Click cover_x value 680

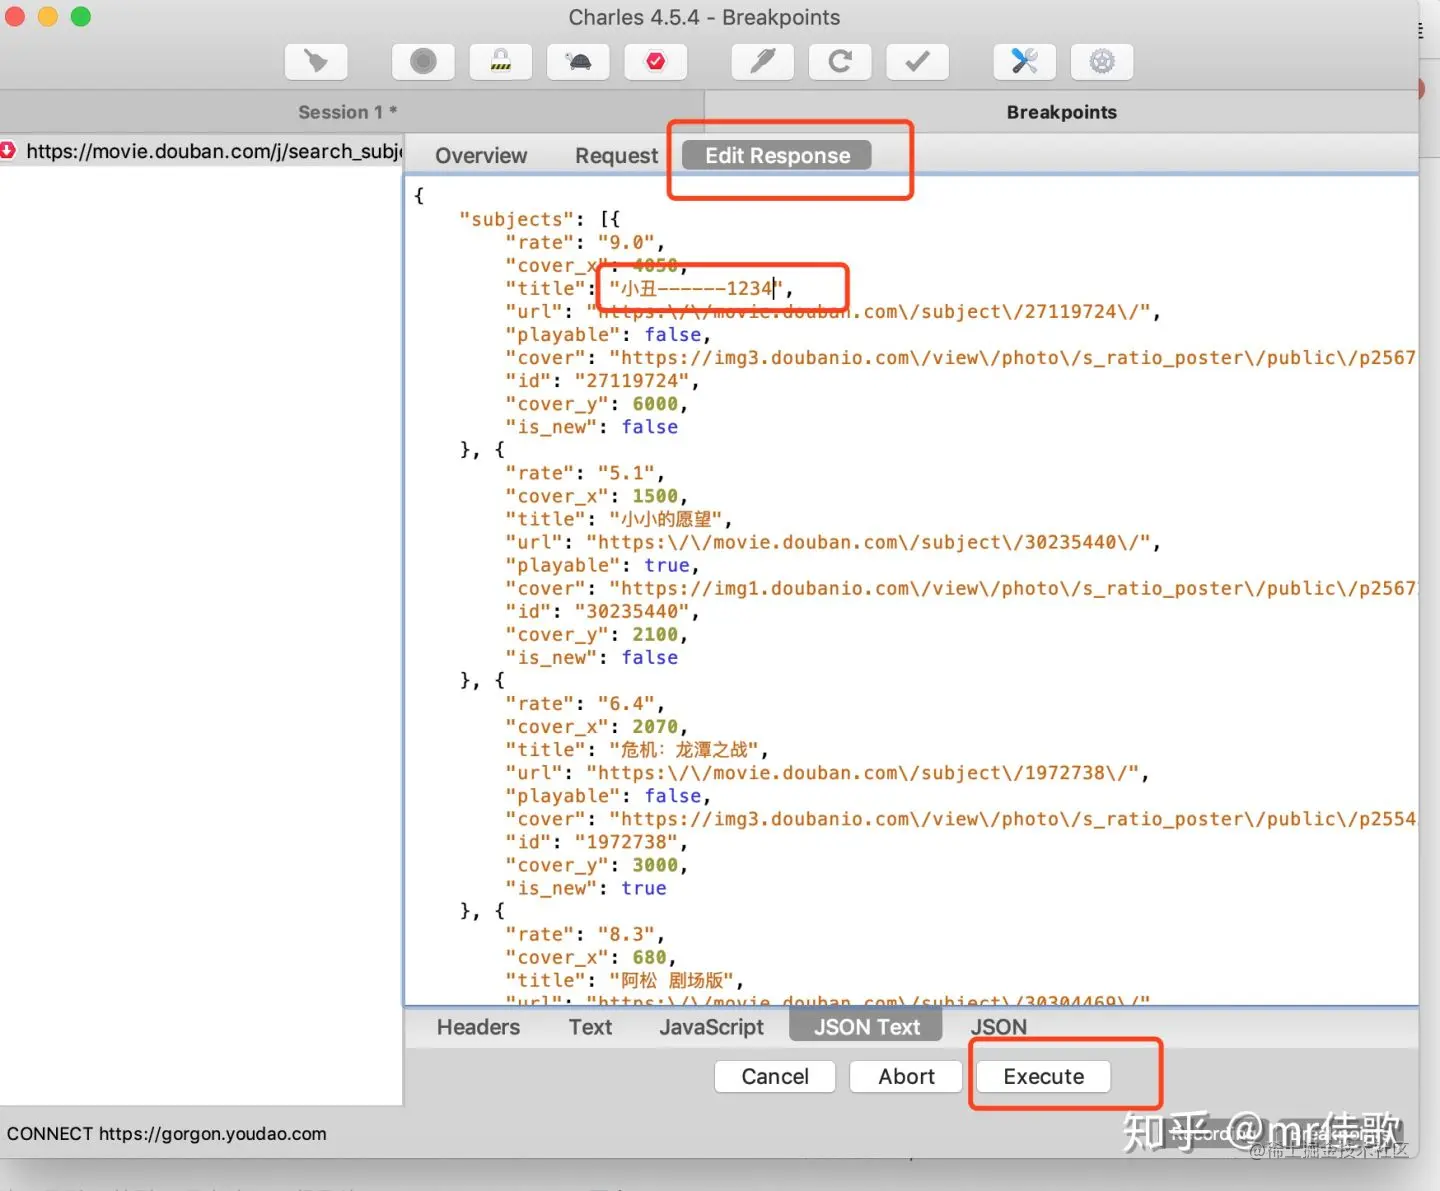[x=649, y=958]
